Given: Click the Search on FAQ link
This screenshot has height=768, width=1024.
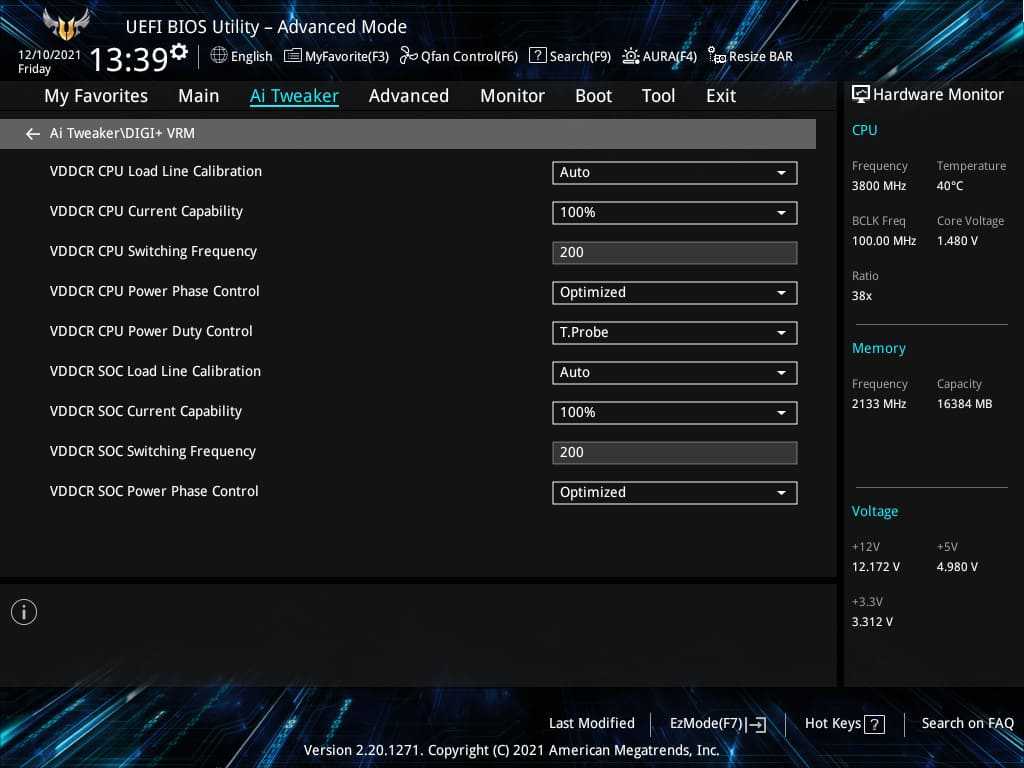Looking at the screenshot, I should point(967,723).
